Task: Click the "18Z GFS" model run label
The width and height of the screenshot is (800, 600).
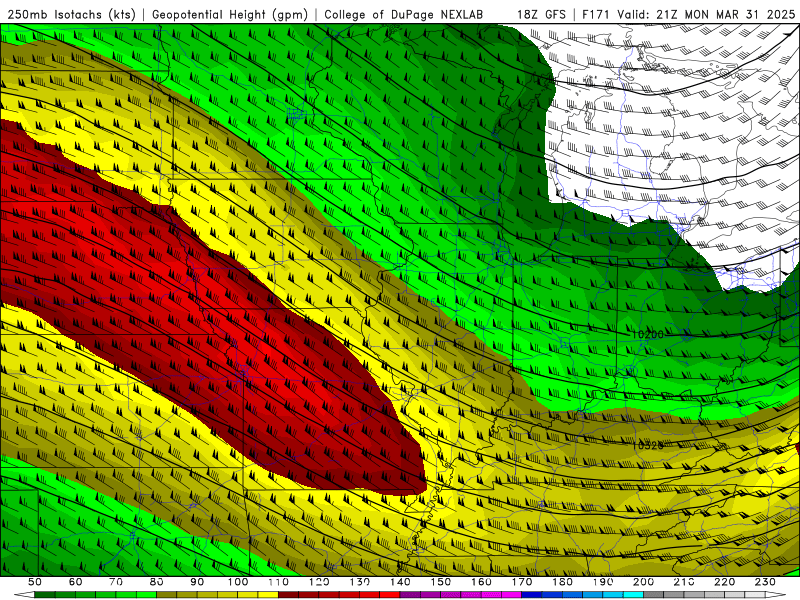Action: [x=541, y=14]
